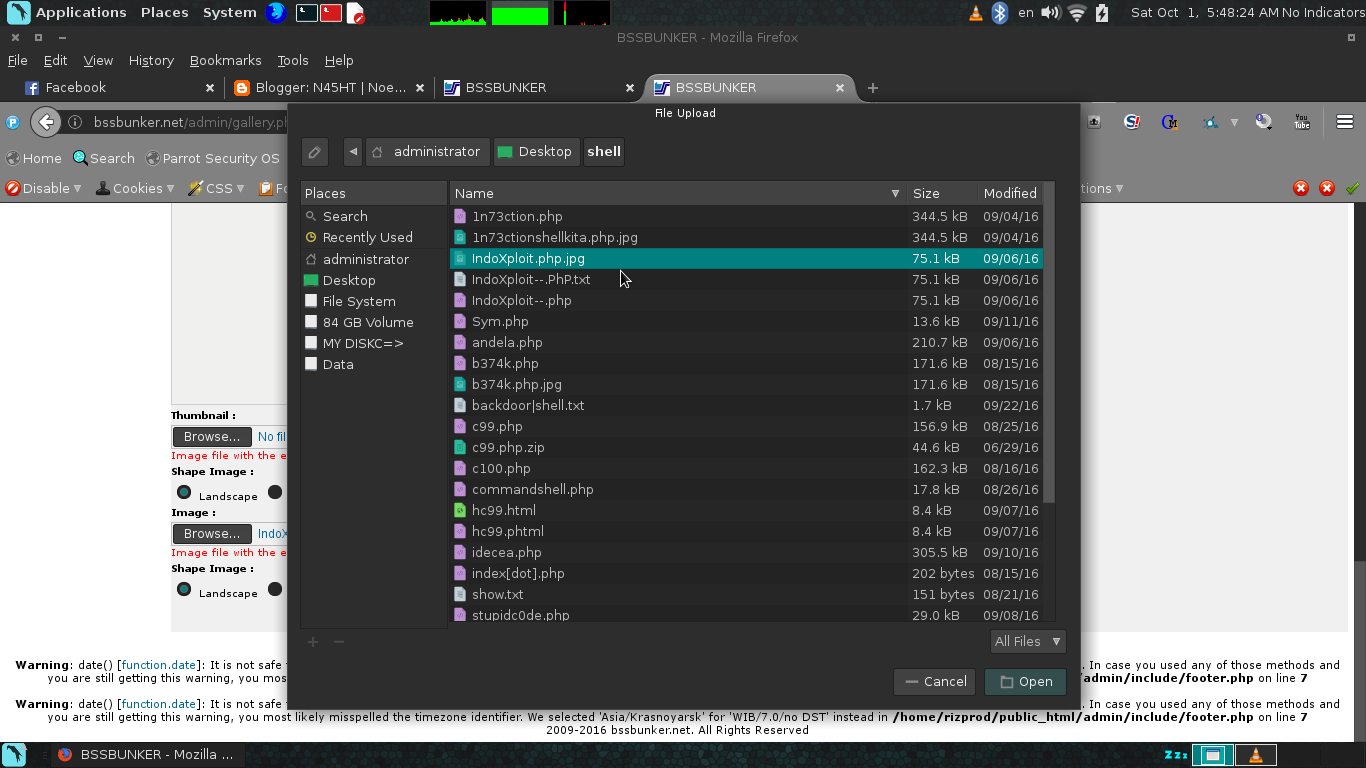Click the pencil icon to type a filename
Viewport: 1366px width, 768px height.
pos(314,151)
